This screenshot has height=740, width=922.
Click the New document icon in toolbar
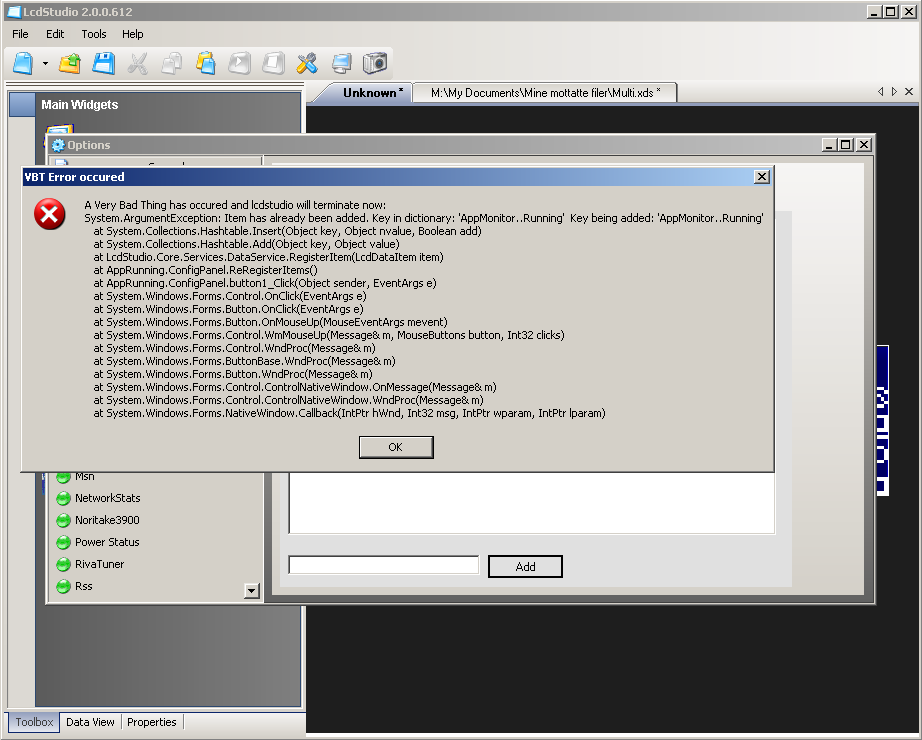click(23, 63)
